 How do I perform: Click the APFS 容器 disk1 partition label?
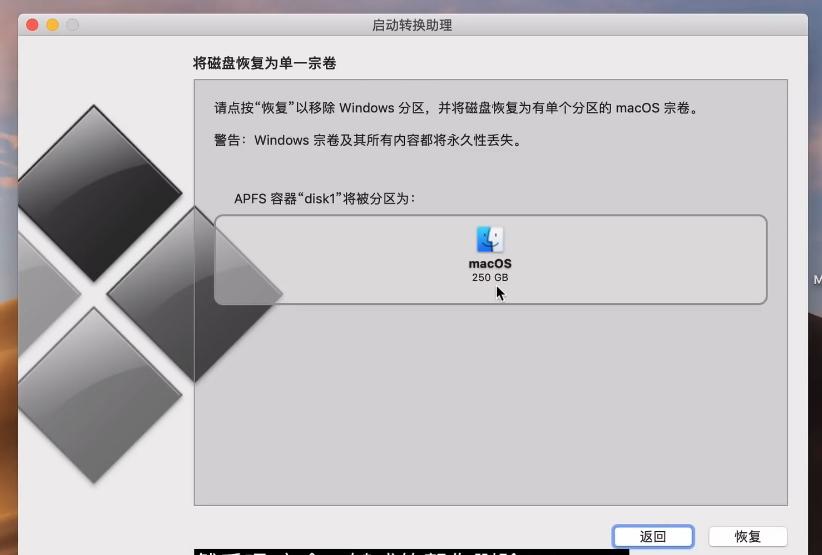pos(325,199)
